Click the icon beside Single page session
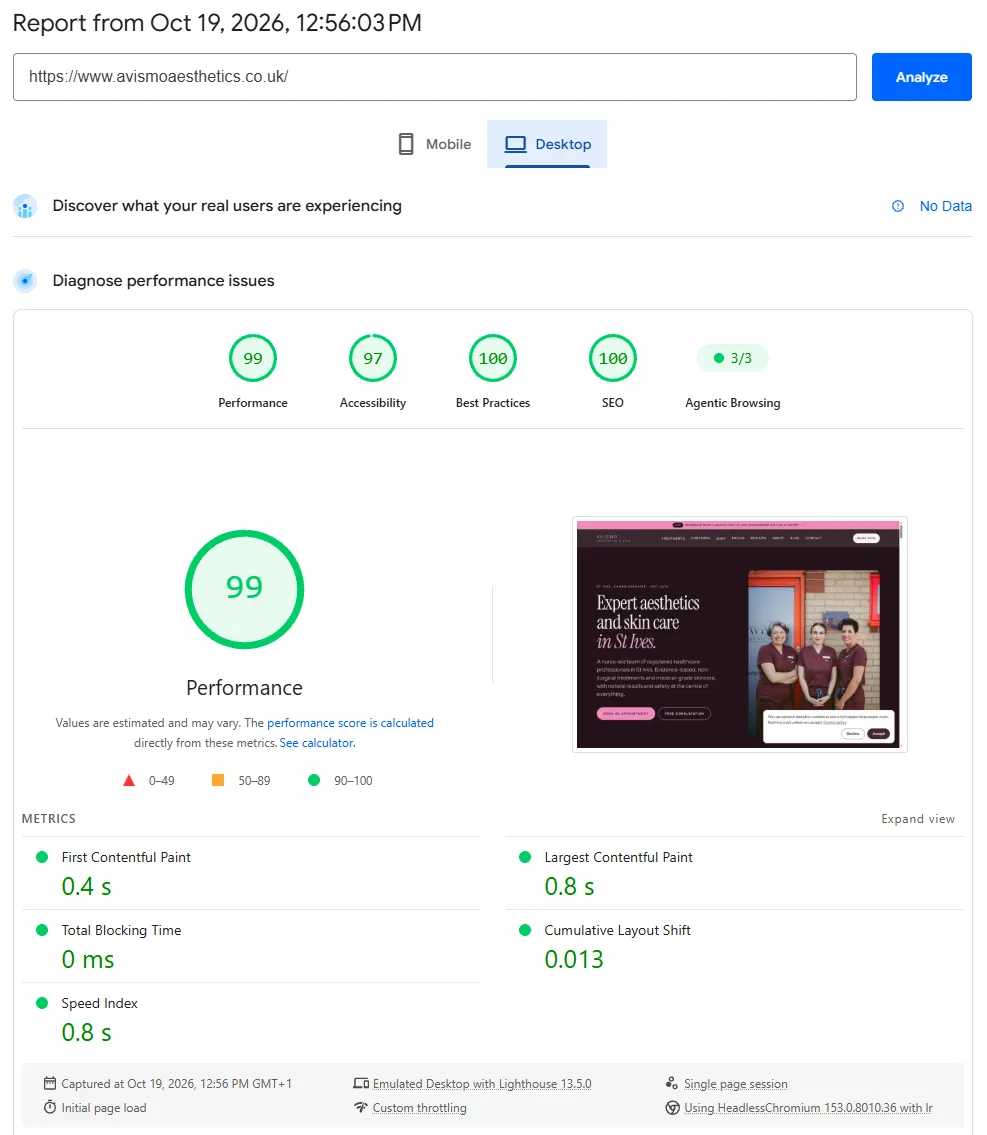 click(x=672, y=1083)
